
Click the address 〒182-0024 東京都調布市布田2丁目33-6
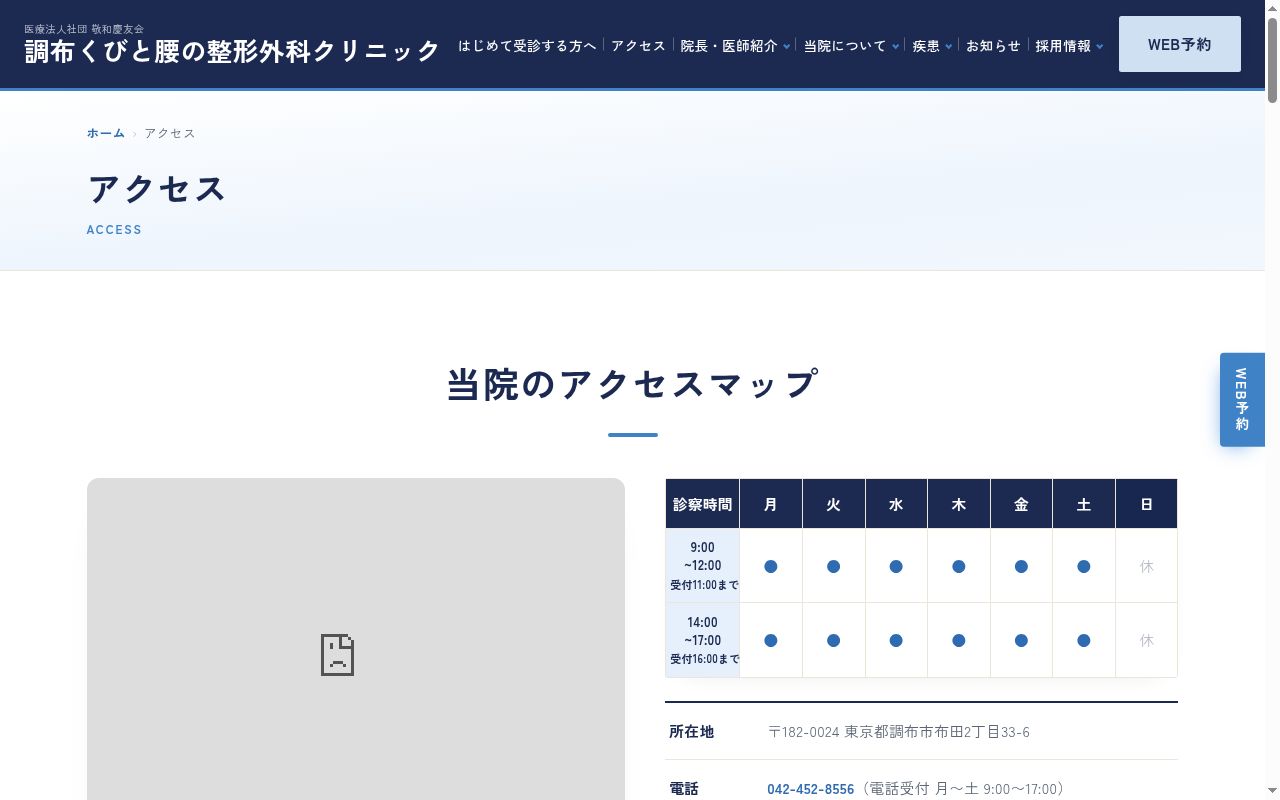tap(899, 732)
